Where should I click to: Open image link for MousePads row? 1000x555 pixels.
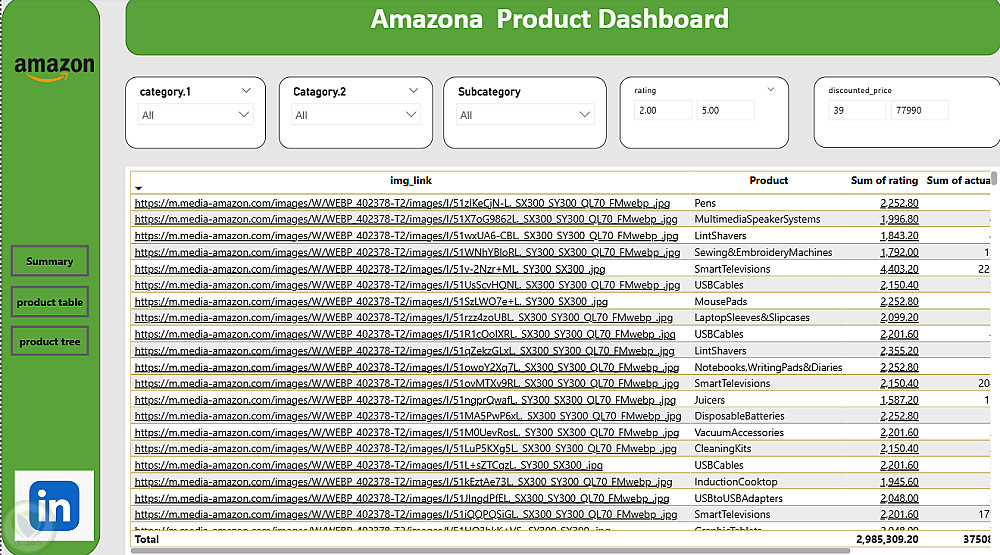tap(371, 301)
